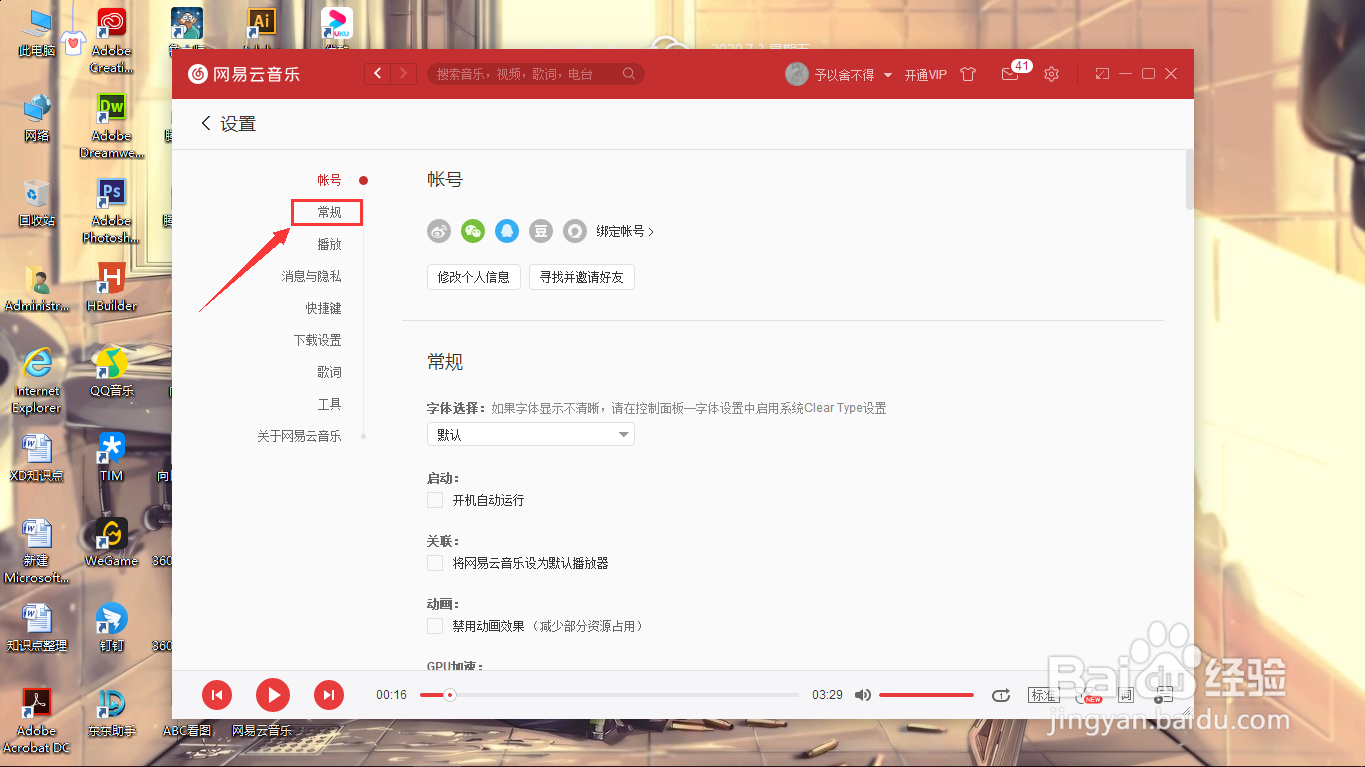Bind Douban account icon
Viewport: 1365px width, 767px height.
(541, 231)
